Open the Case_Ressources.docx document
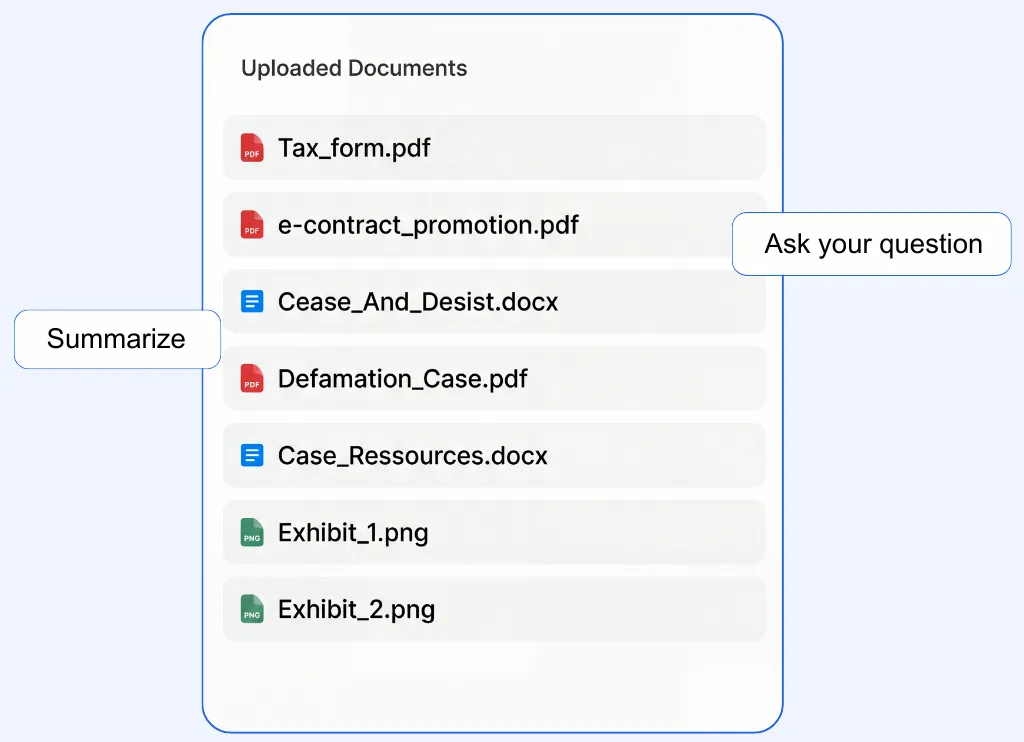 coord(494,455)
